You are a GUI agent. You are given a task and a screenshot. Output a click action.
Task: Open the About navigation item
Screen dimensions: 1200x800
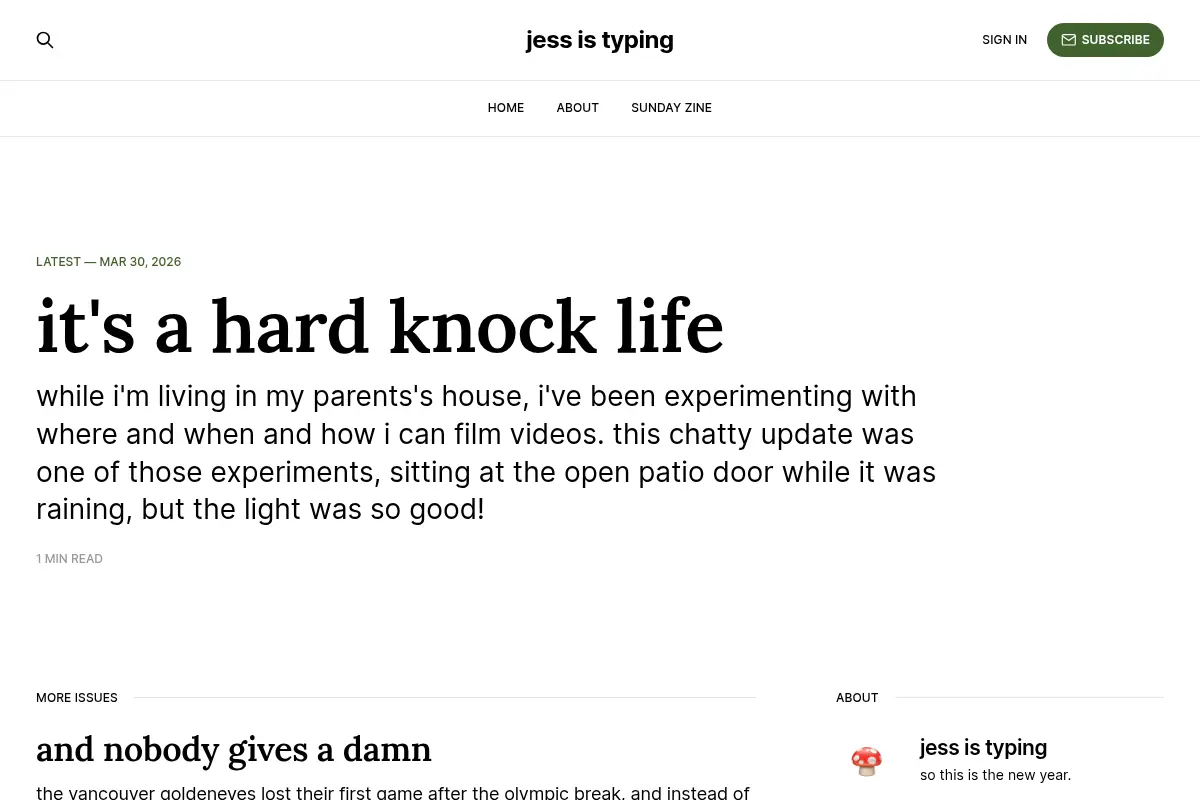click(578, 108)
